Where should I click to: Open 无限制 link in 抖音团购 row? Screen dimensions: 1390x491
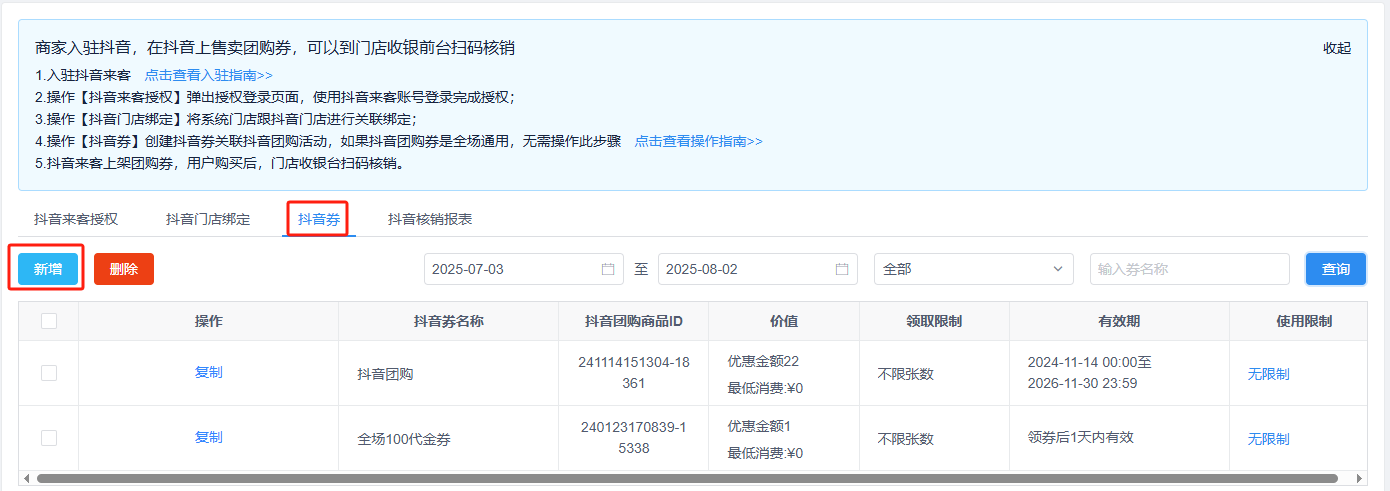(x=1268, y=374)
